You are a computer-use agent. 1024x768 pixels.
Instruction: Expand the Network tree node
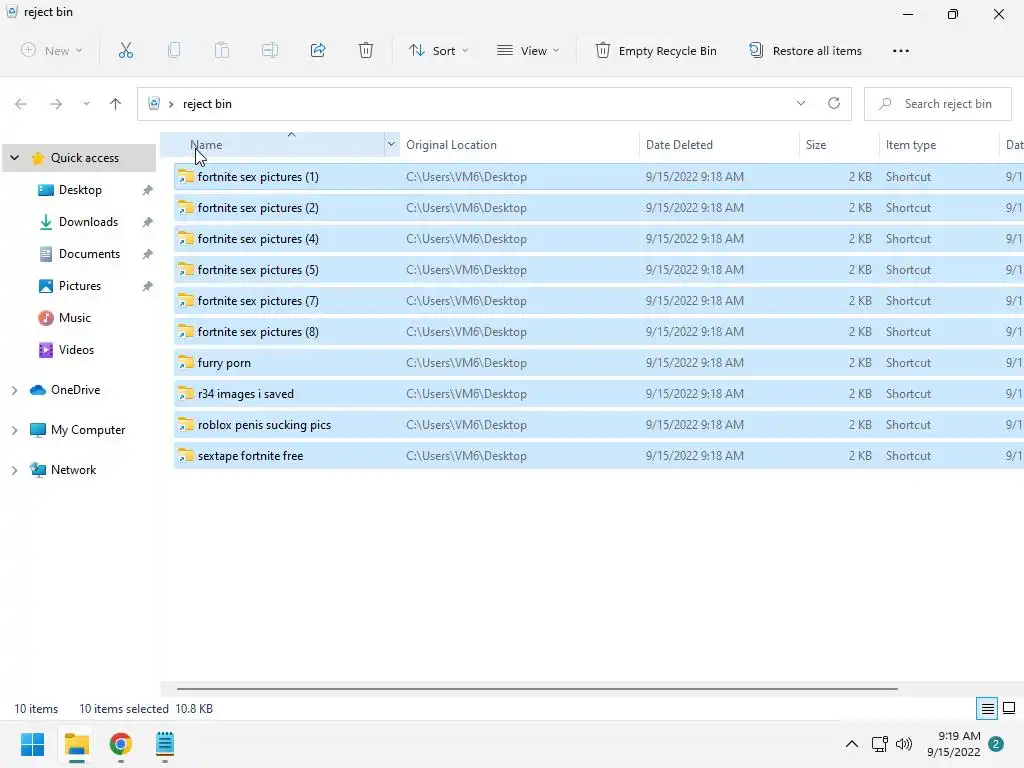tap(14, 470)
